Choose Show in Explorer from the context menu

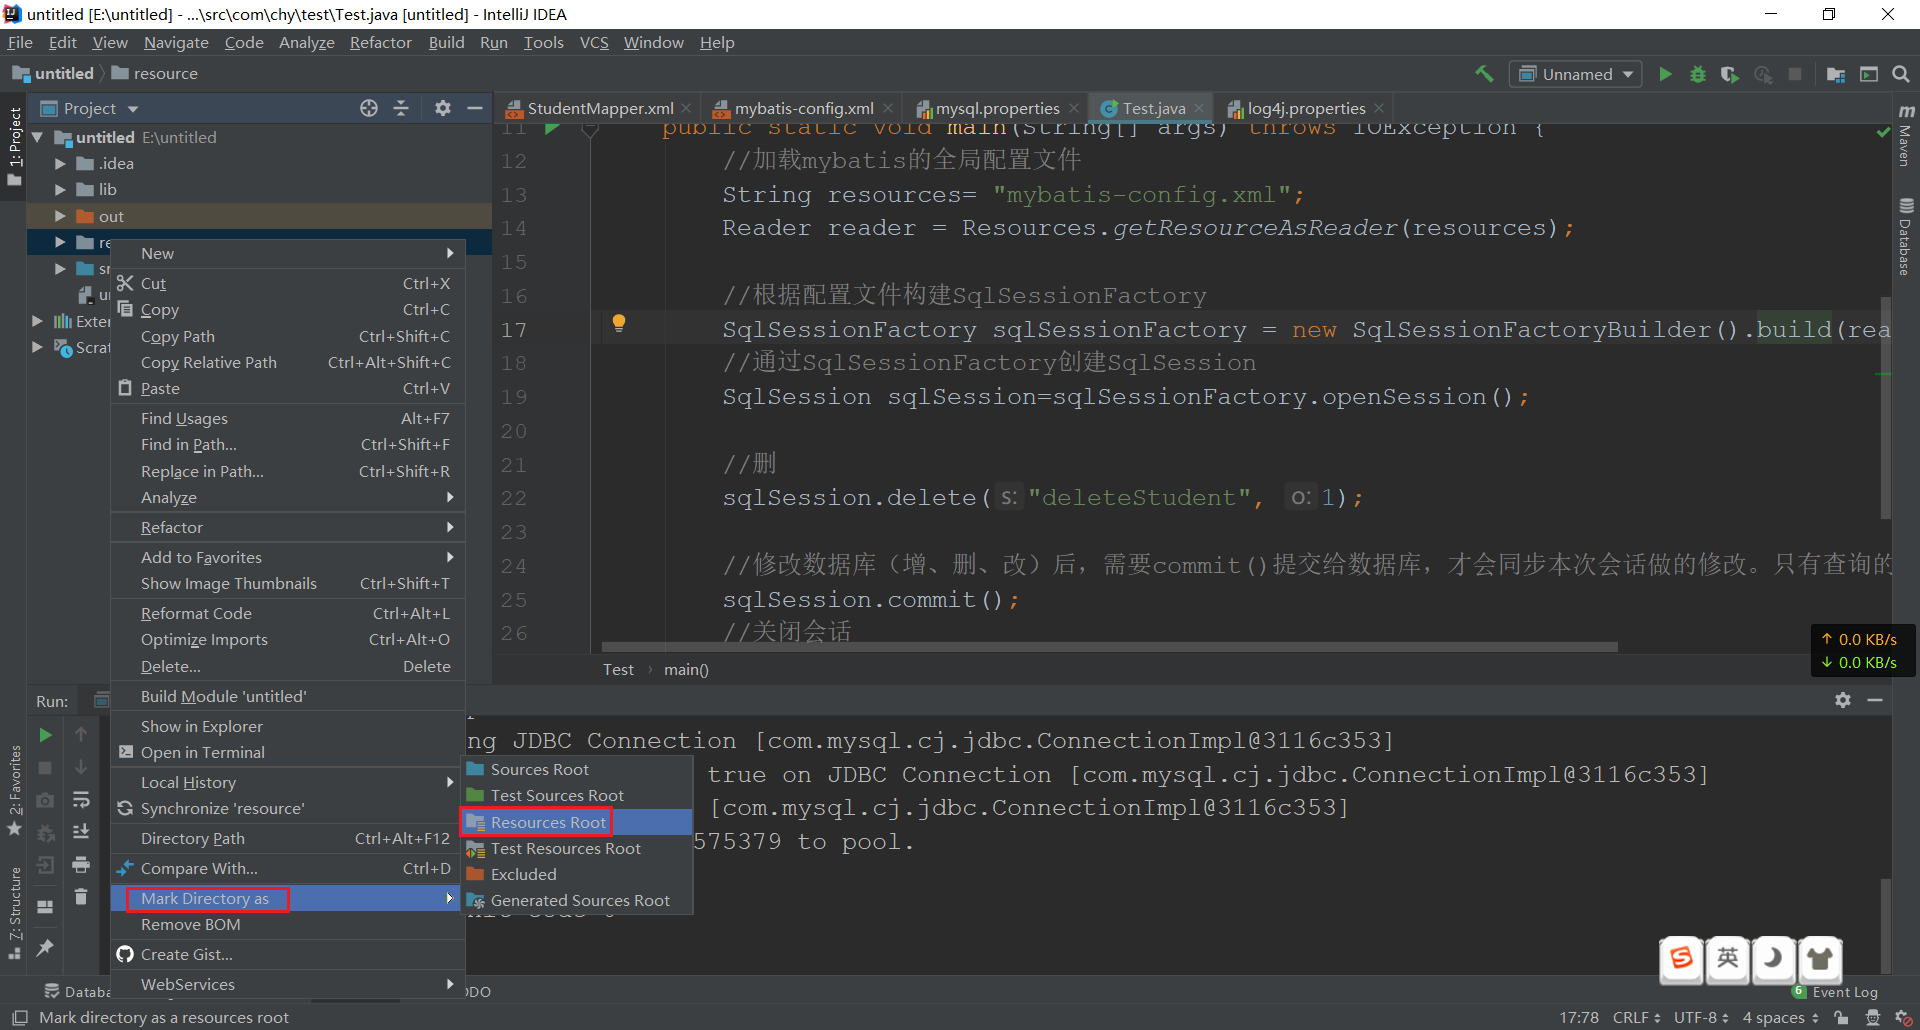pyautogui.click(x=287, y=726)
